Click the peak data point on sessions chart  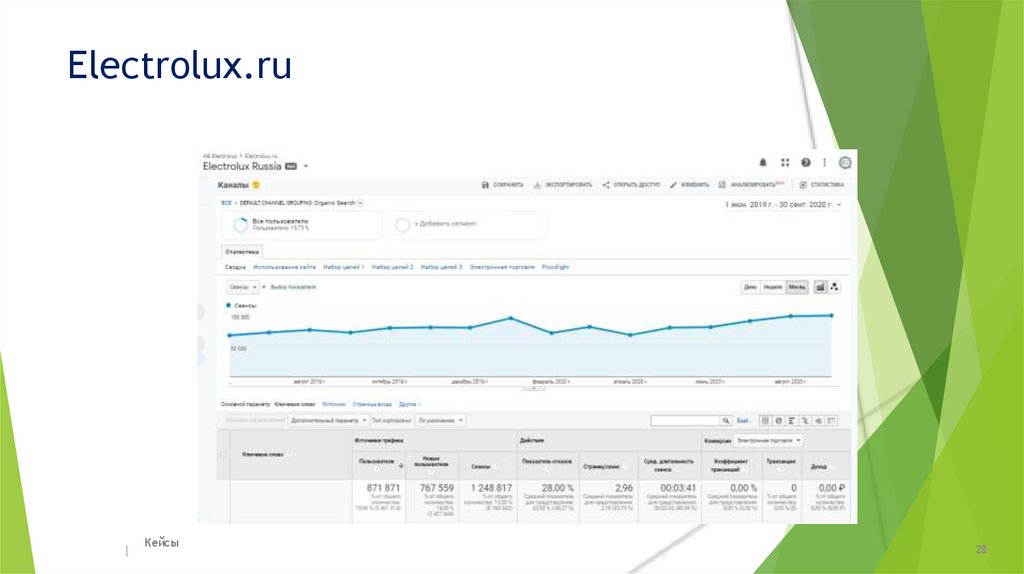(511, 319)
